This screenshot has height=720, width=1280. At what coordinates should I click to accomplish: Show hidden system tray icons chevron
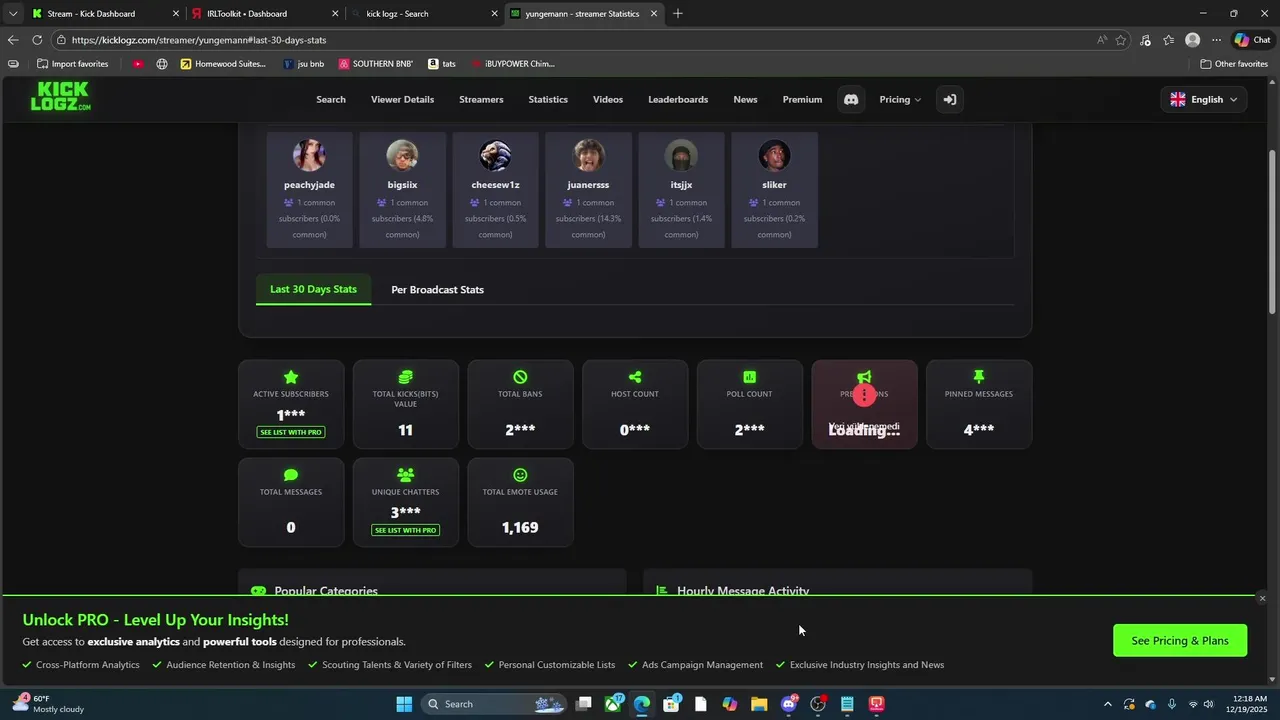coord(1107,704)
